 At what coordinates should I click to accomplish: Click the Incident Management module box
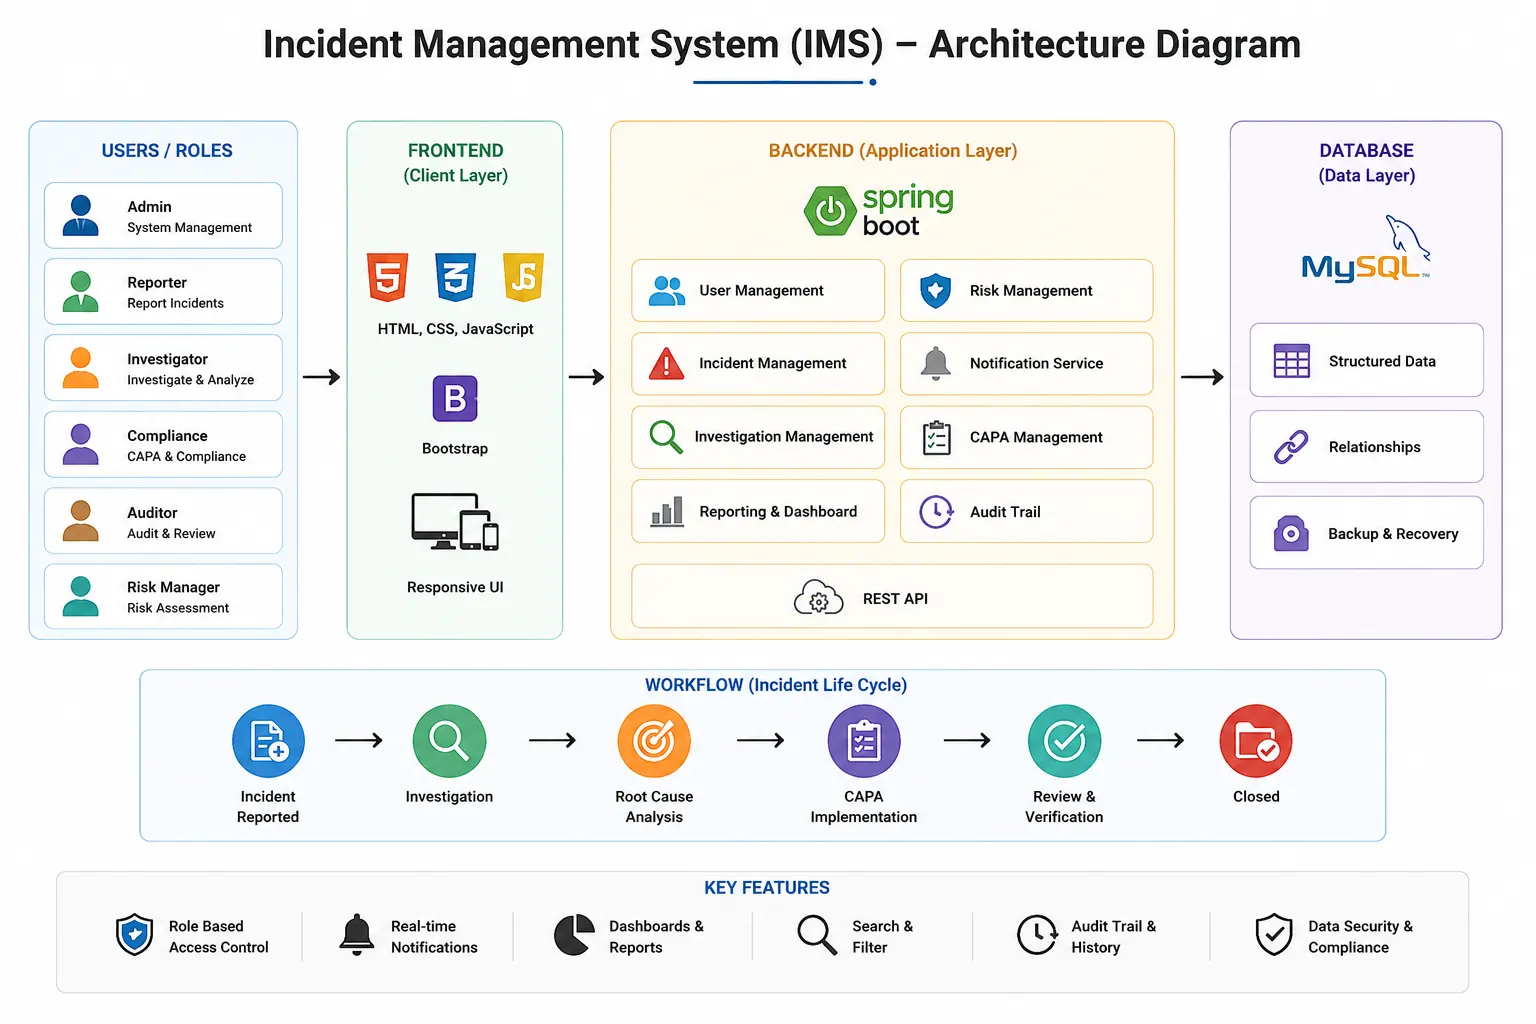758,364
